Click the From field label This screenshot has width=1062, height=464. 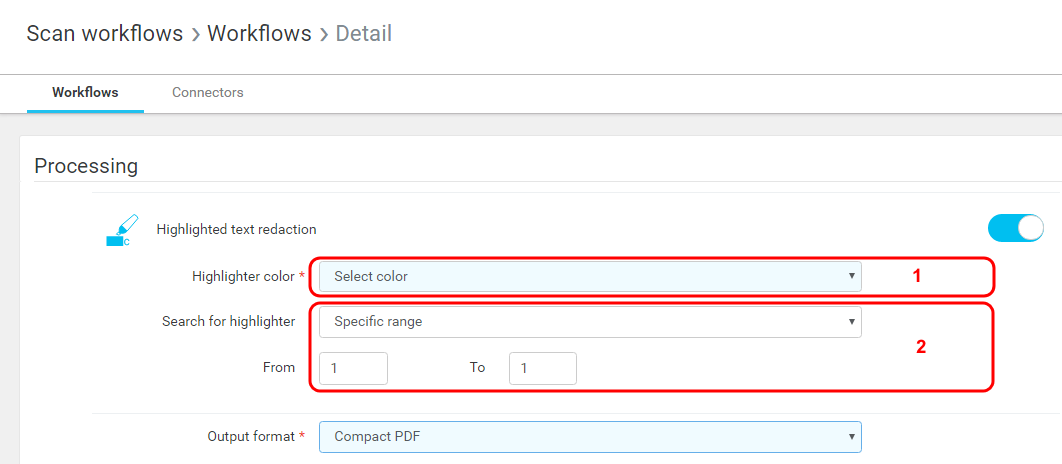click(x=279, y=368)
